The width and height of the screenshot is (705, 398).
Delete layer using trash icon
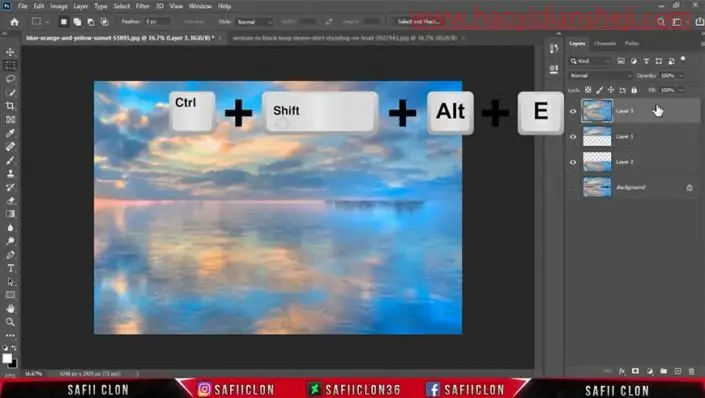(692, 371)
